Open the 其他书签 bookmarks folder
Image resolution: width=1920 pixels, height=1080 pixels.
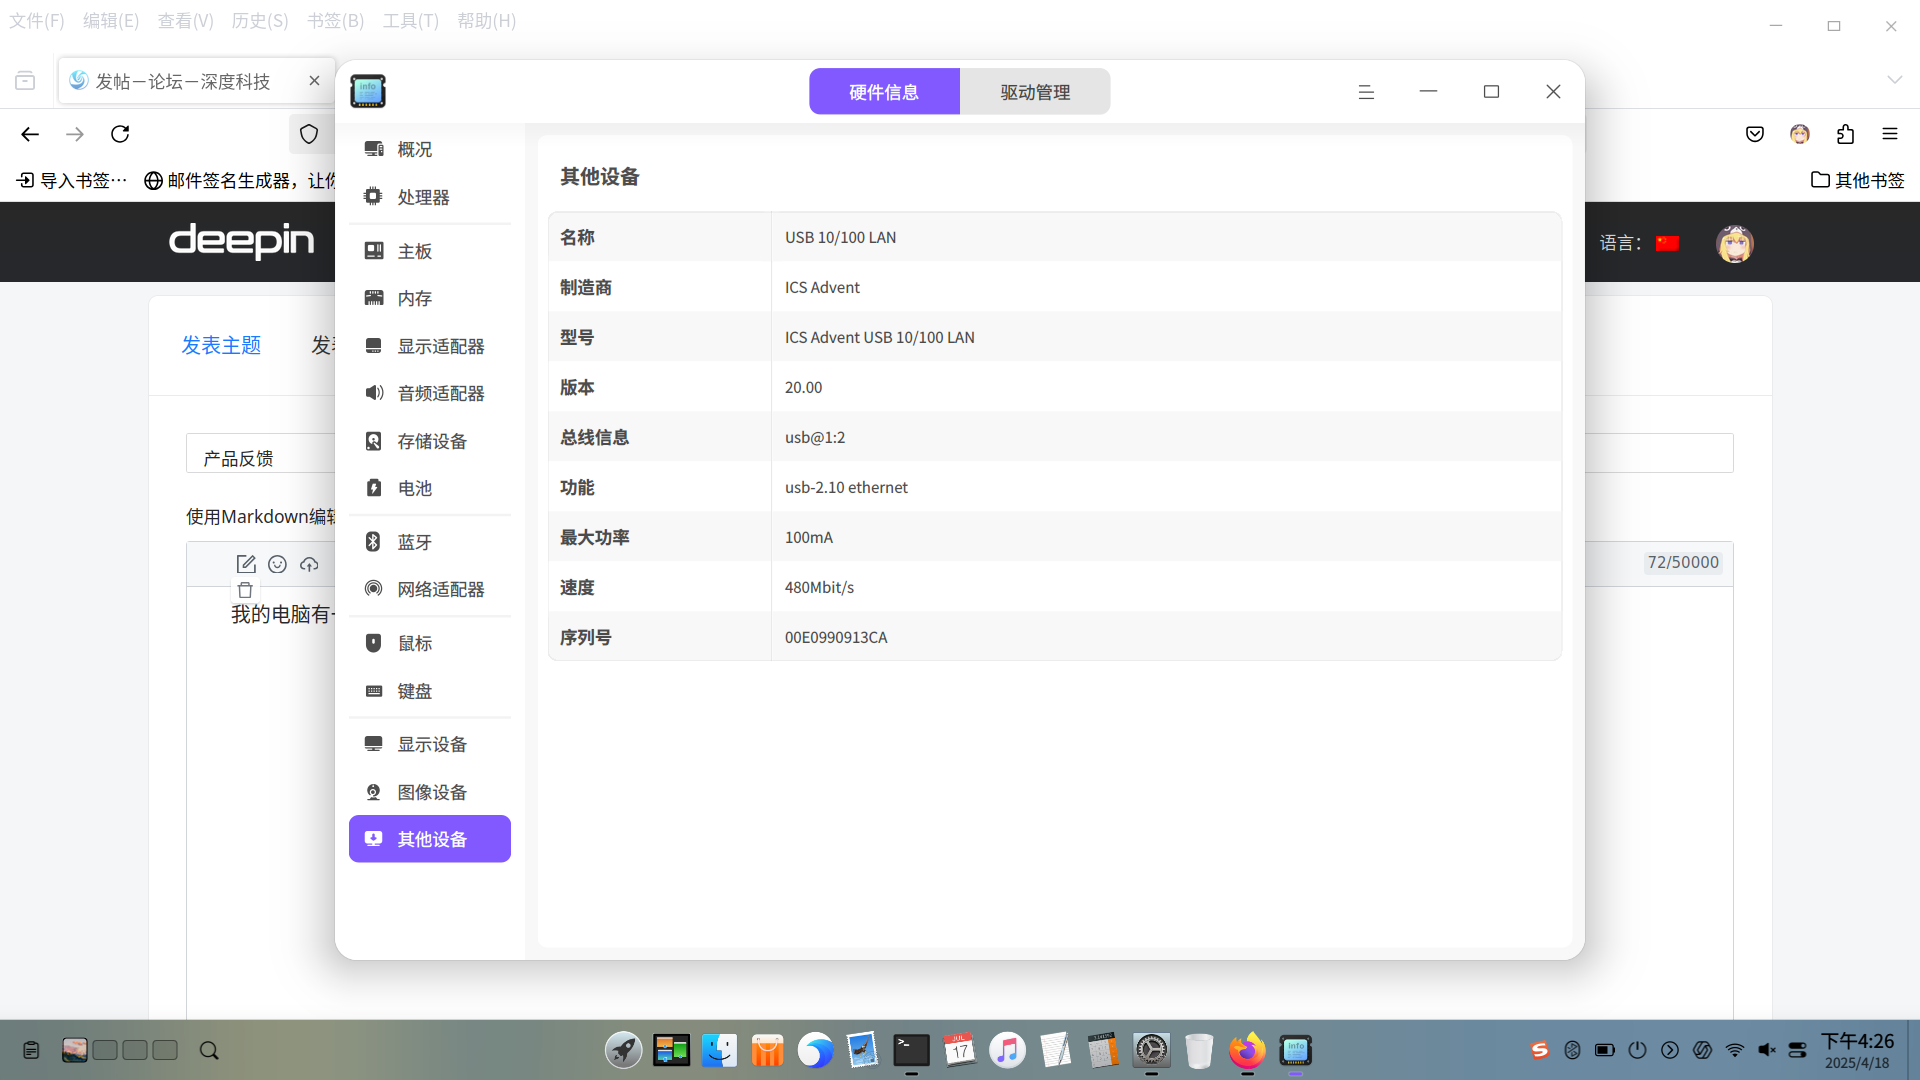[1858, 180]
